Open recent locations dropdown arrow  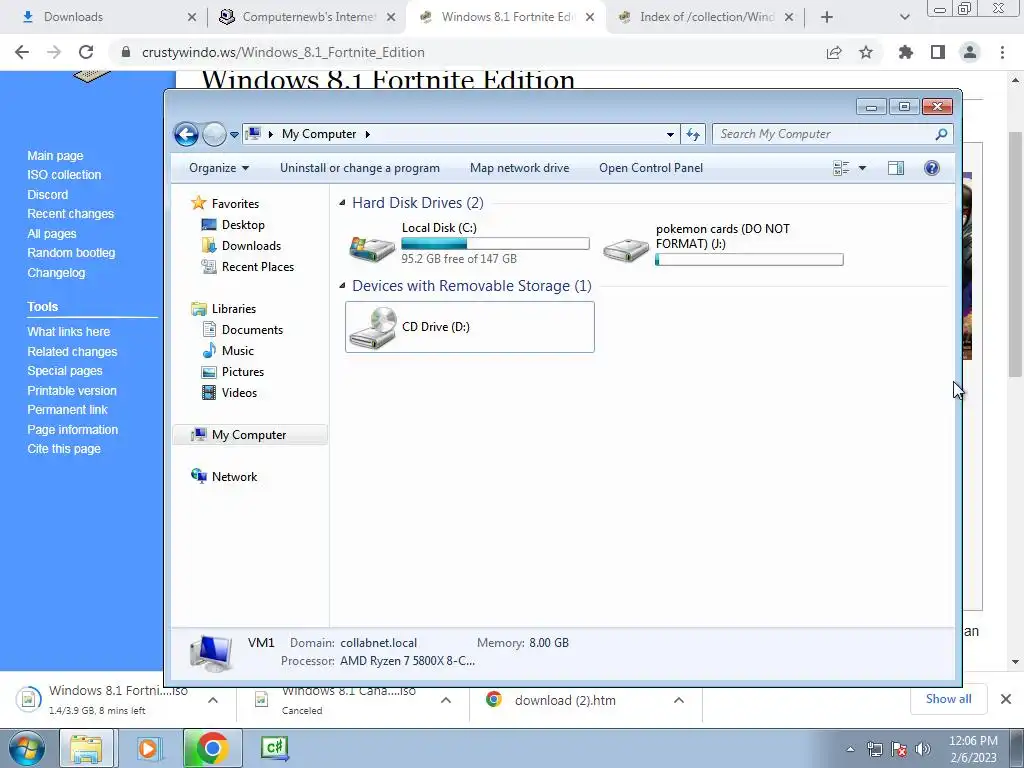(234, 135)
